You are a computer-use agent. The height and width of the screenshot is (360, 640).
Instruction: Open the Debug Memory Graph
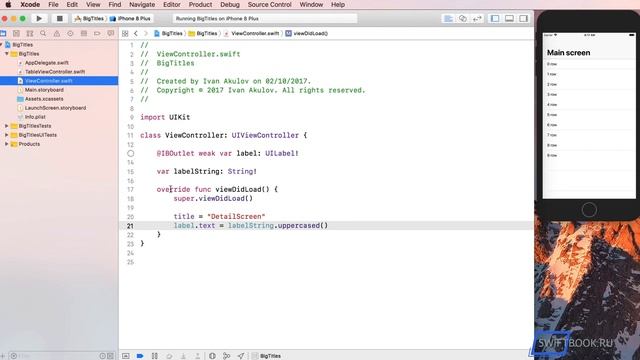click(227, 356)
